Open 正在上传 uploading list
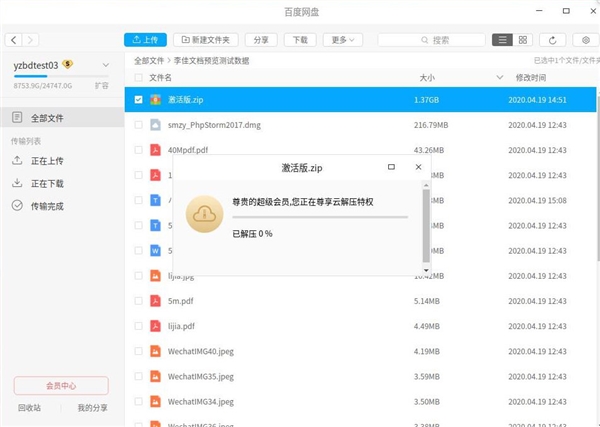The image size is (600, 427). (x=46, y=160)
